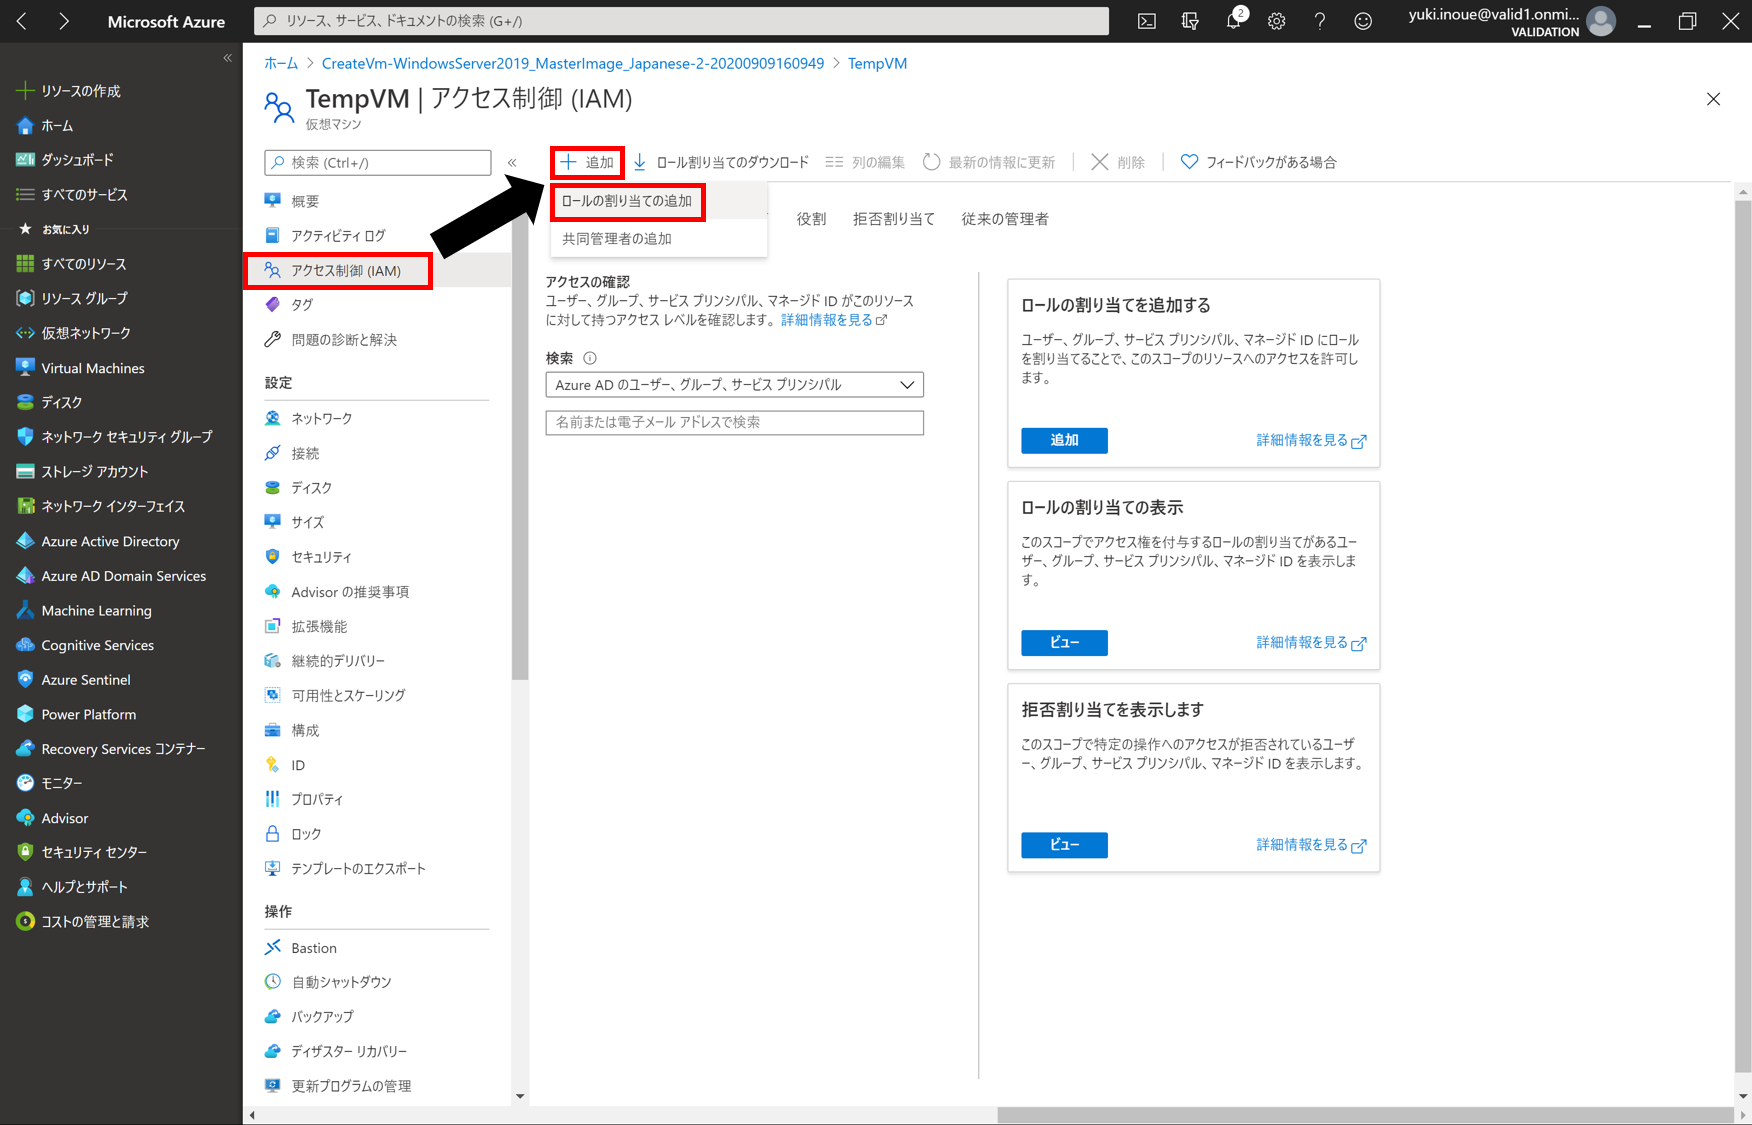
Task: Collapse the resource menu pane
Action: click(x=512, y=163)
